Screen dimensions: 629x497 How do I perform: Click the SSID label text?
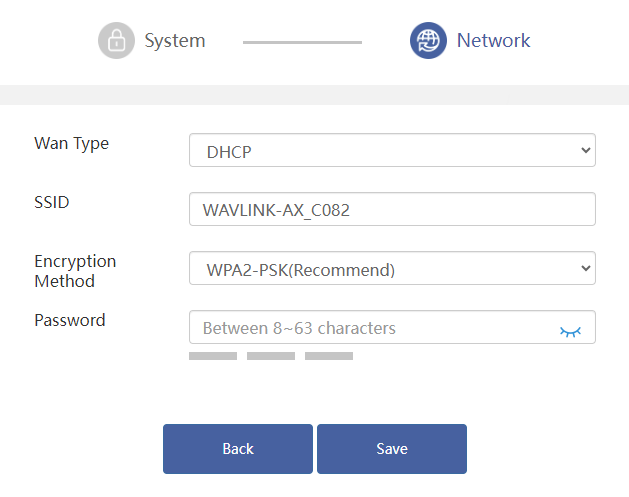(52, 202)
